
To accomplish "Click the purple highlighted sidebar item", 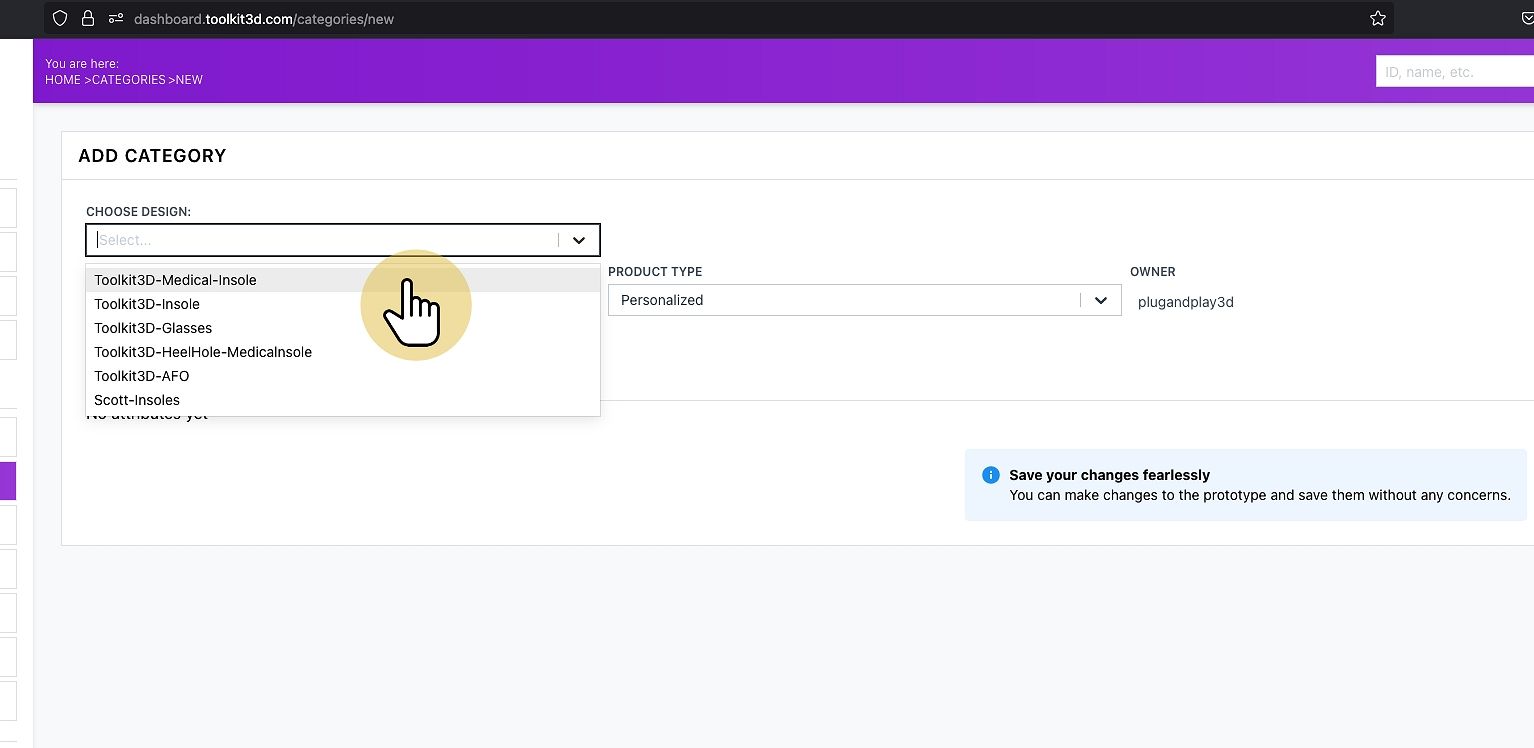I will [x=8, y=481].
